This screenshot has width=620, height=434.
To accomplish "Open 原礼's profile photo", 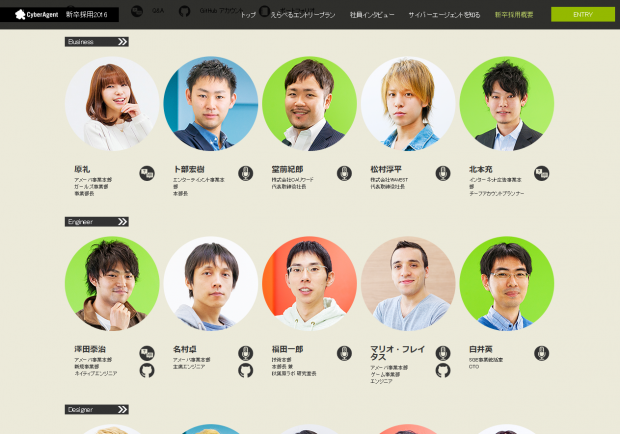I will click(112, 104).
